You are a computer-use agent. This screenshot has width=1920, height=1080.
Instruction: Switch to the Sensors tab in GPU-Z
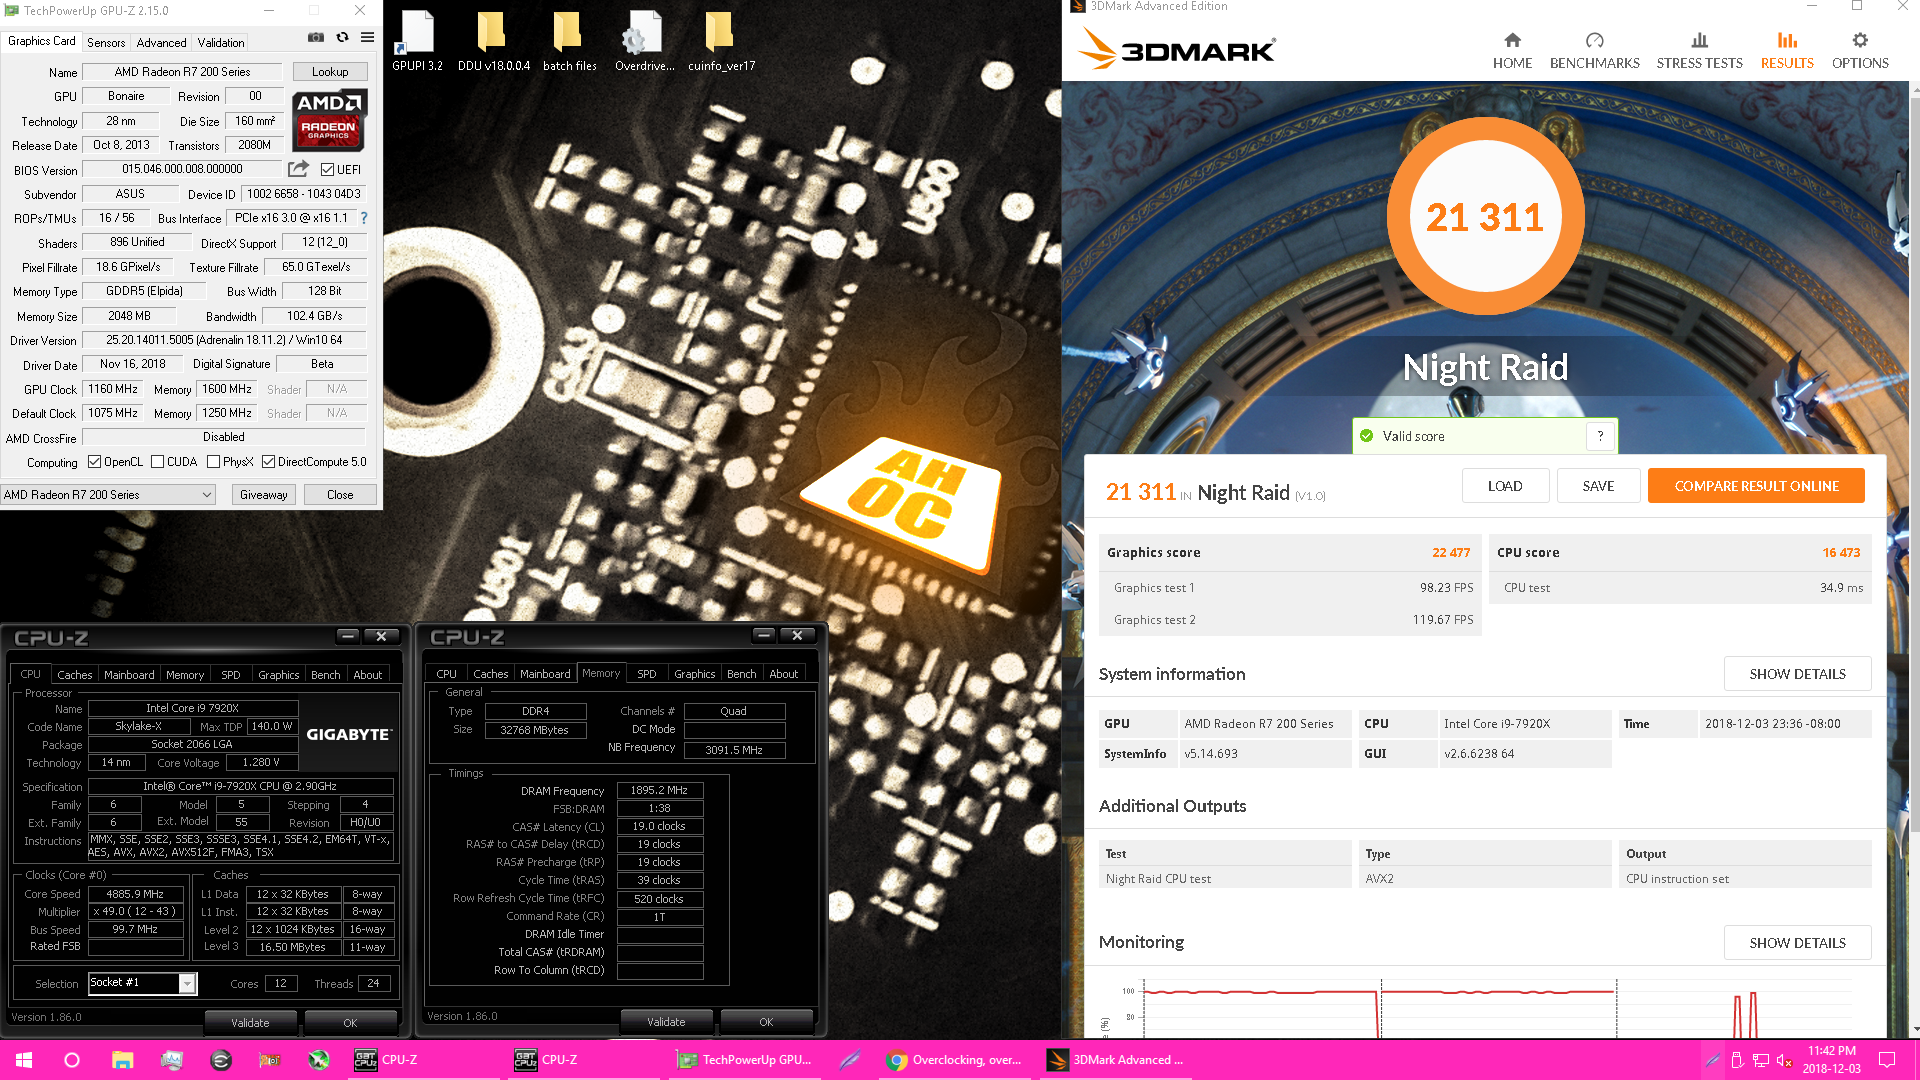point(106,43)
